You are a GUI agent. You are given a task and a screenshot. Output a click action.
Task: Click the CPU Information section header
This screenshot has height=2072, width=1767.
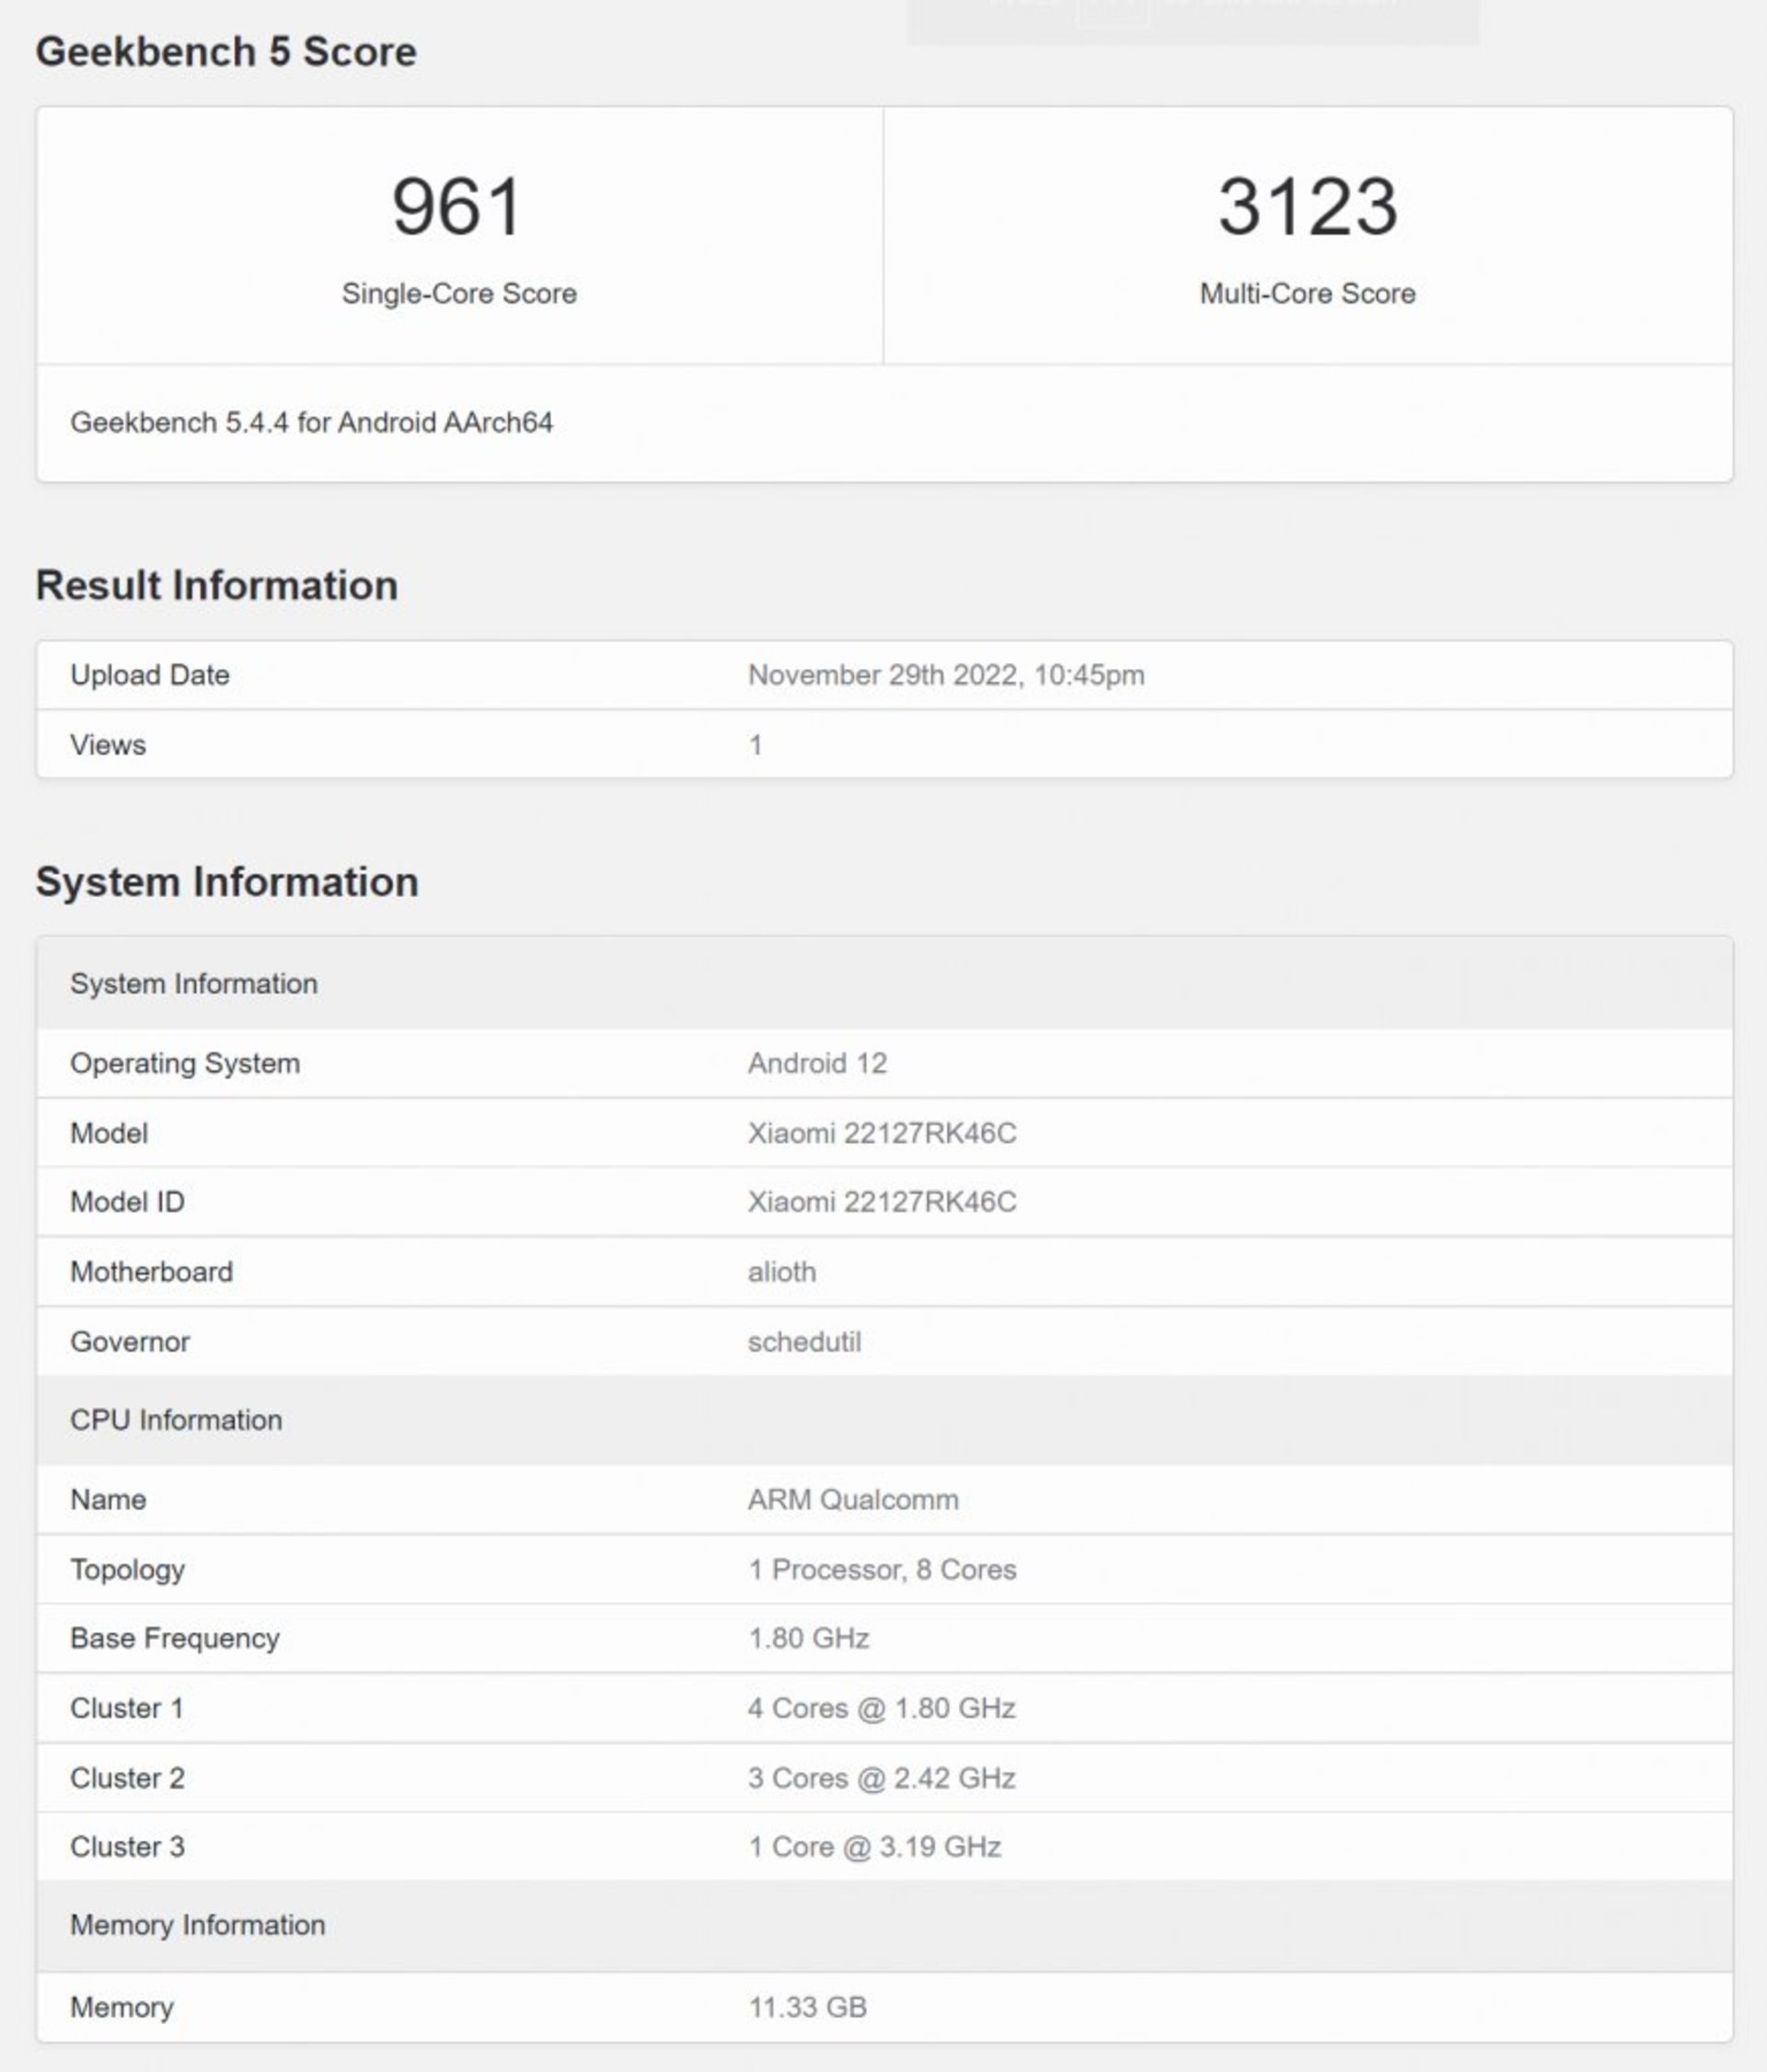click(x=176, y=1420)
